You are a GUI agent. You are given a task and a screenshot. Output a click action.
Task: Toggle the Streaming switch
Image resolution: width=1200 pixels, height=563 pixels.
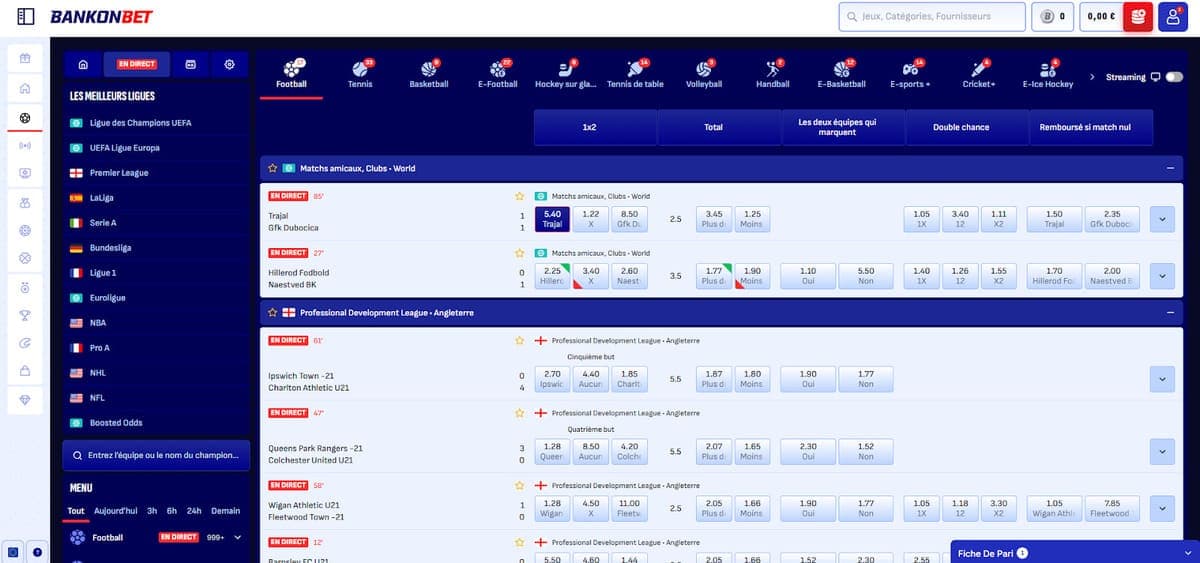pos(1174,77)
